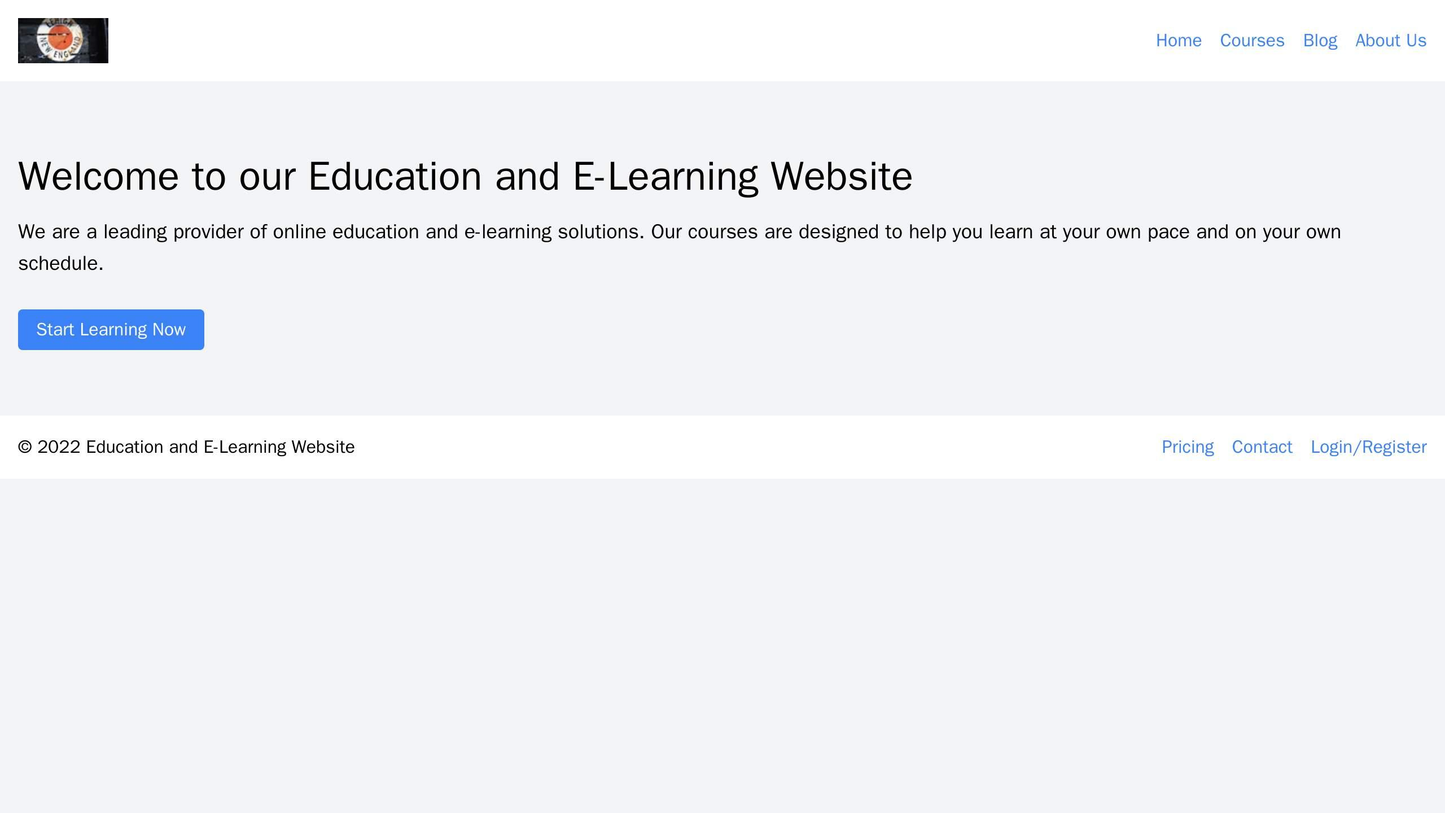Click the navigation menu area on the right
Viewport: 1445px width, 813px height.
pos(1290,40)
